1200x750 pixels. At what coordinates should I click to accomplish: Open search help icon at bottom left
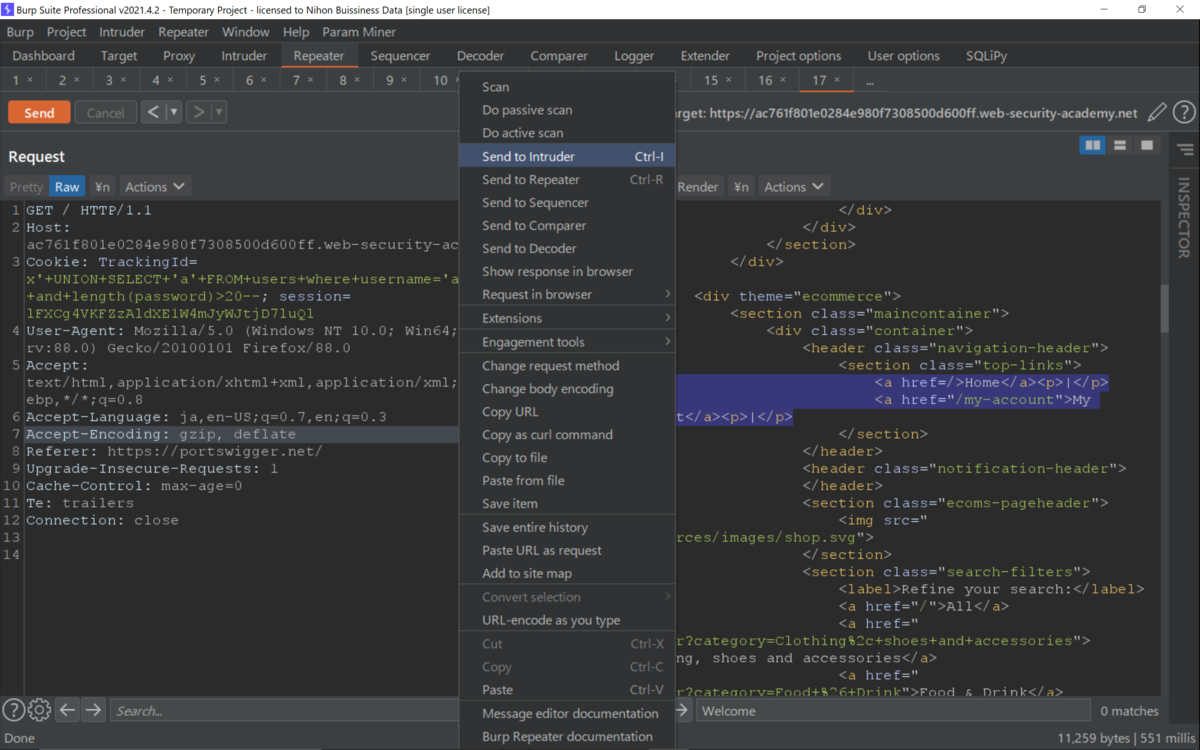coord(13,710)
